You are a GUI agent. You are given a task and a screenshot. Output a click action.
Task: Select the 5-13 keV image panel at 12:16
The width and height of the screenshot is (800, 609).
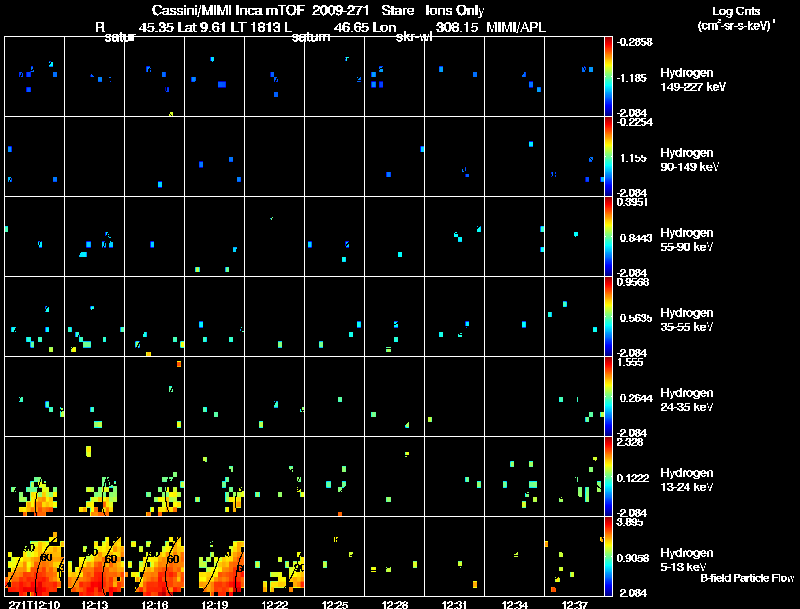[155, 556]
